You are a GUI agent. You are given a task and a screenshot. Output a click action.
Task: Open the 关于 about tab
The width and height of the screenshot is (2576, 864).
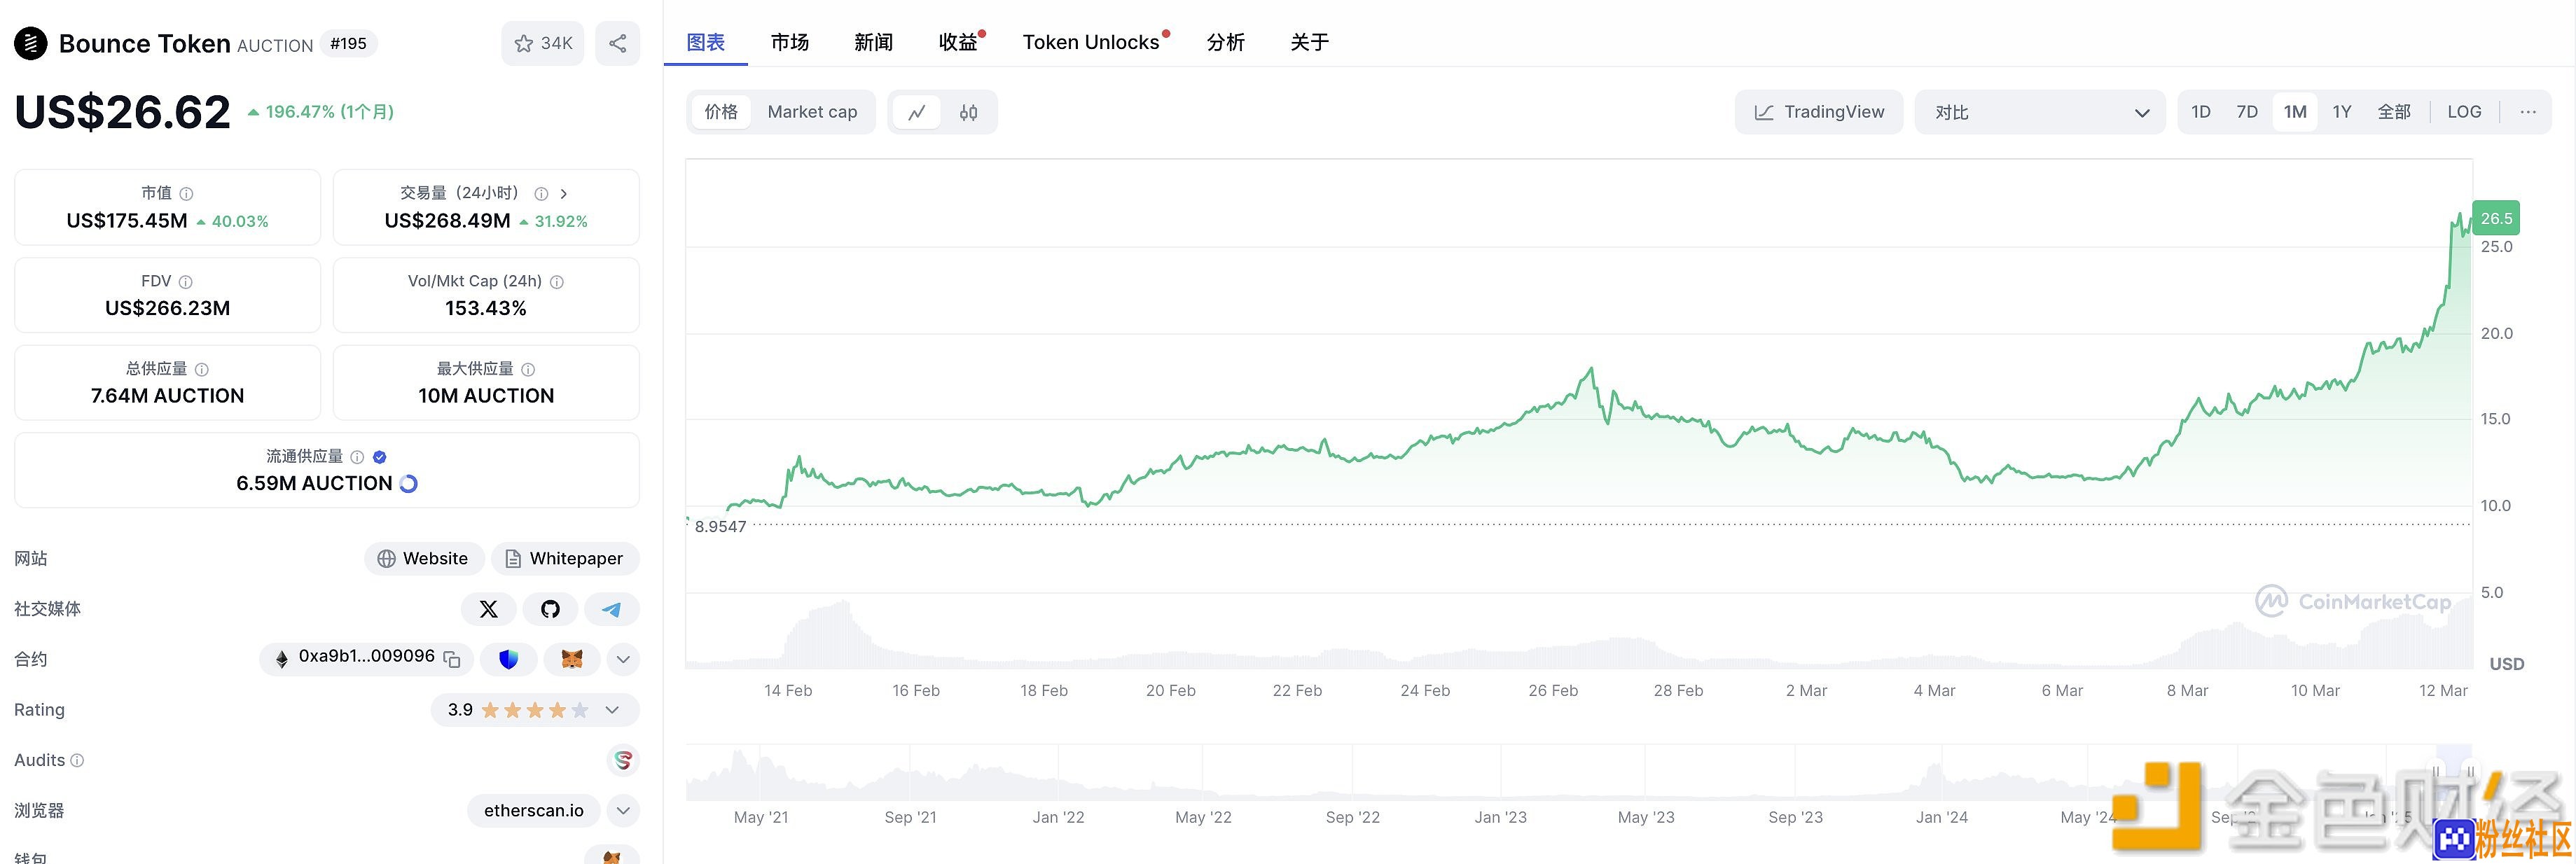tap(1310, 42)
